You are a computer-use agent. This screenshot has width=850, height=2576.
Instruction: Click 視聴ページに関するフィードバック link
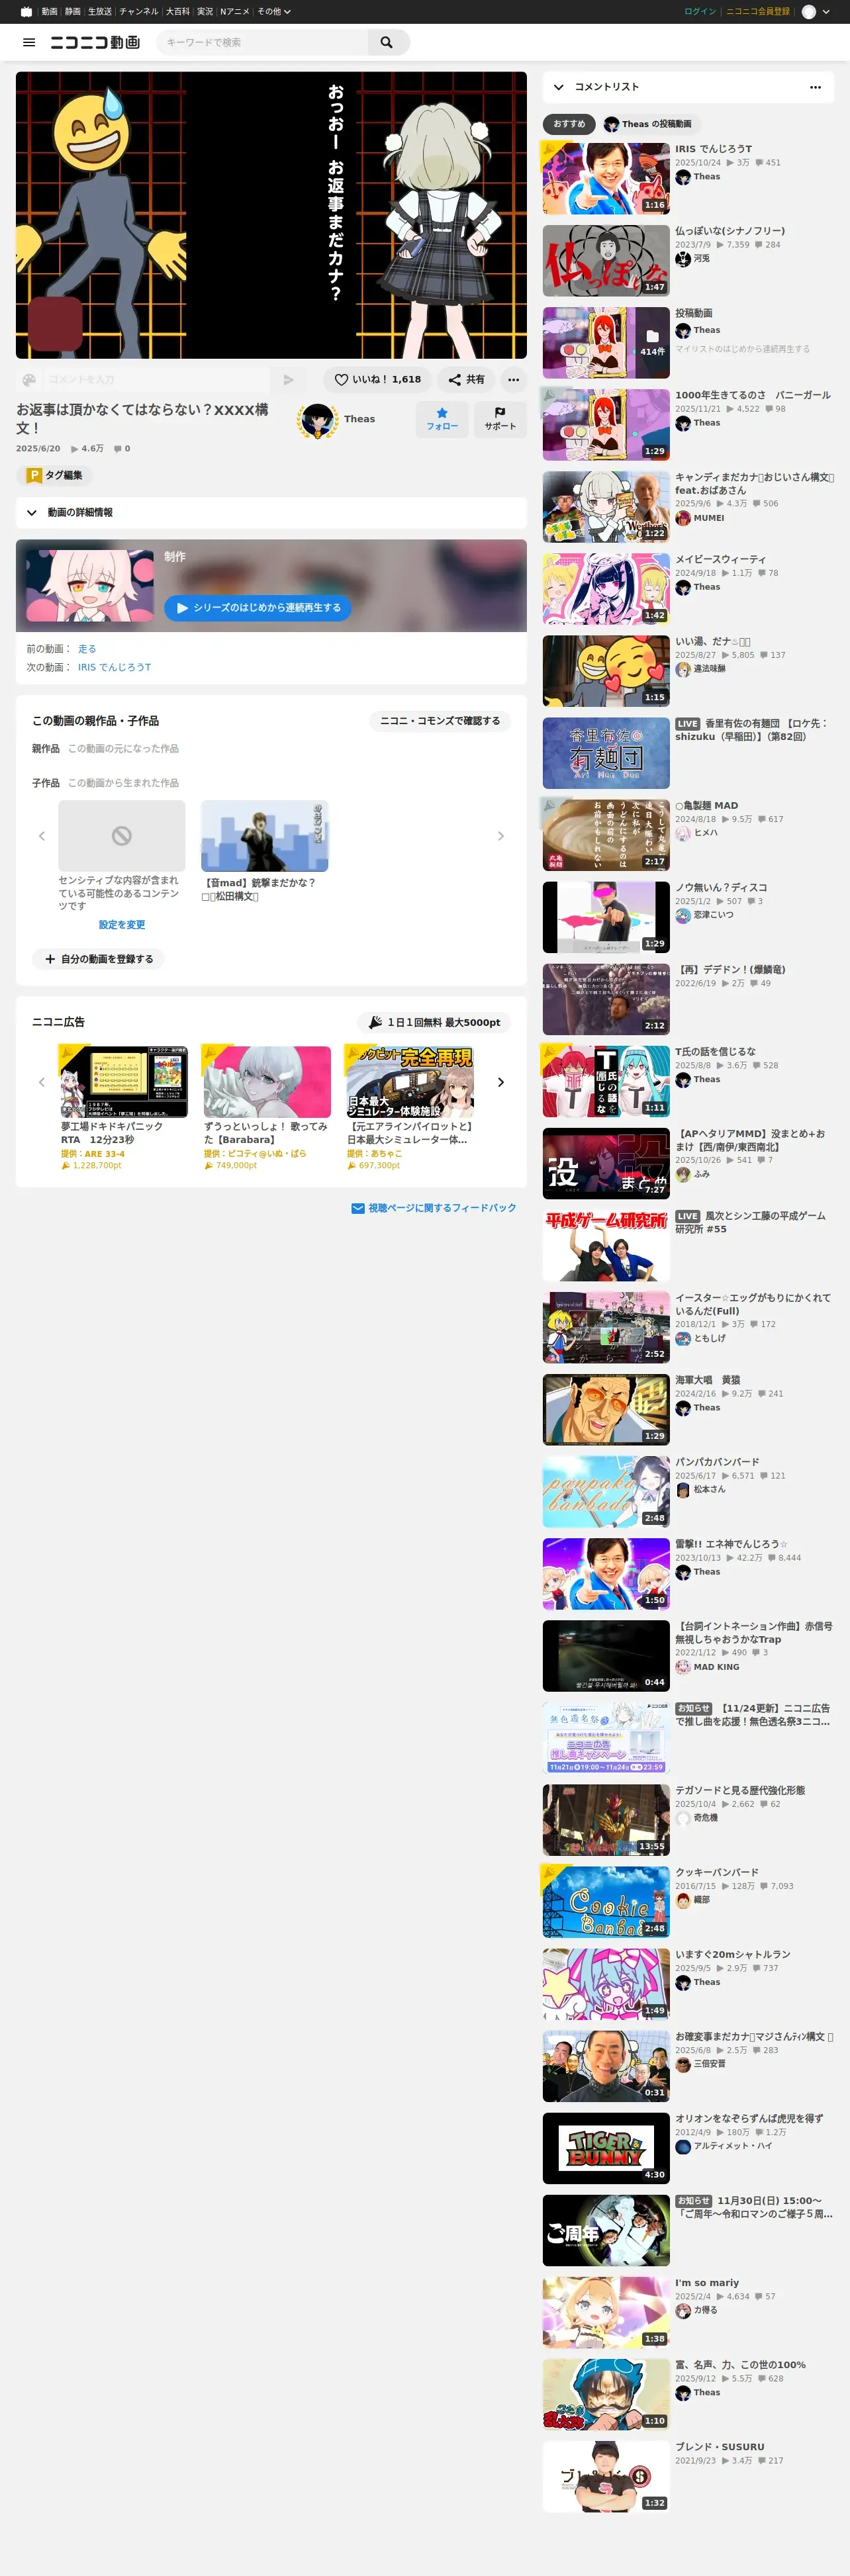434,1208
